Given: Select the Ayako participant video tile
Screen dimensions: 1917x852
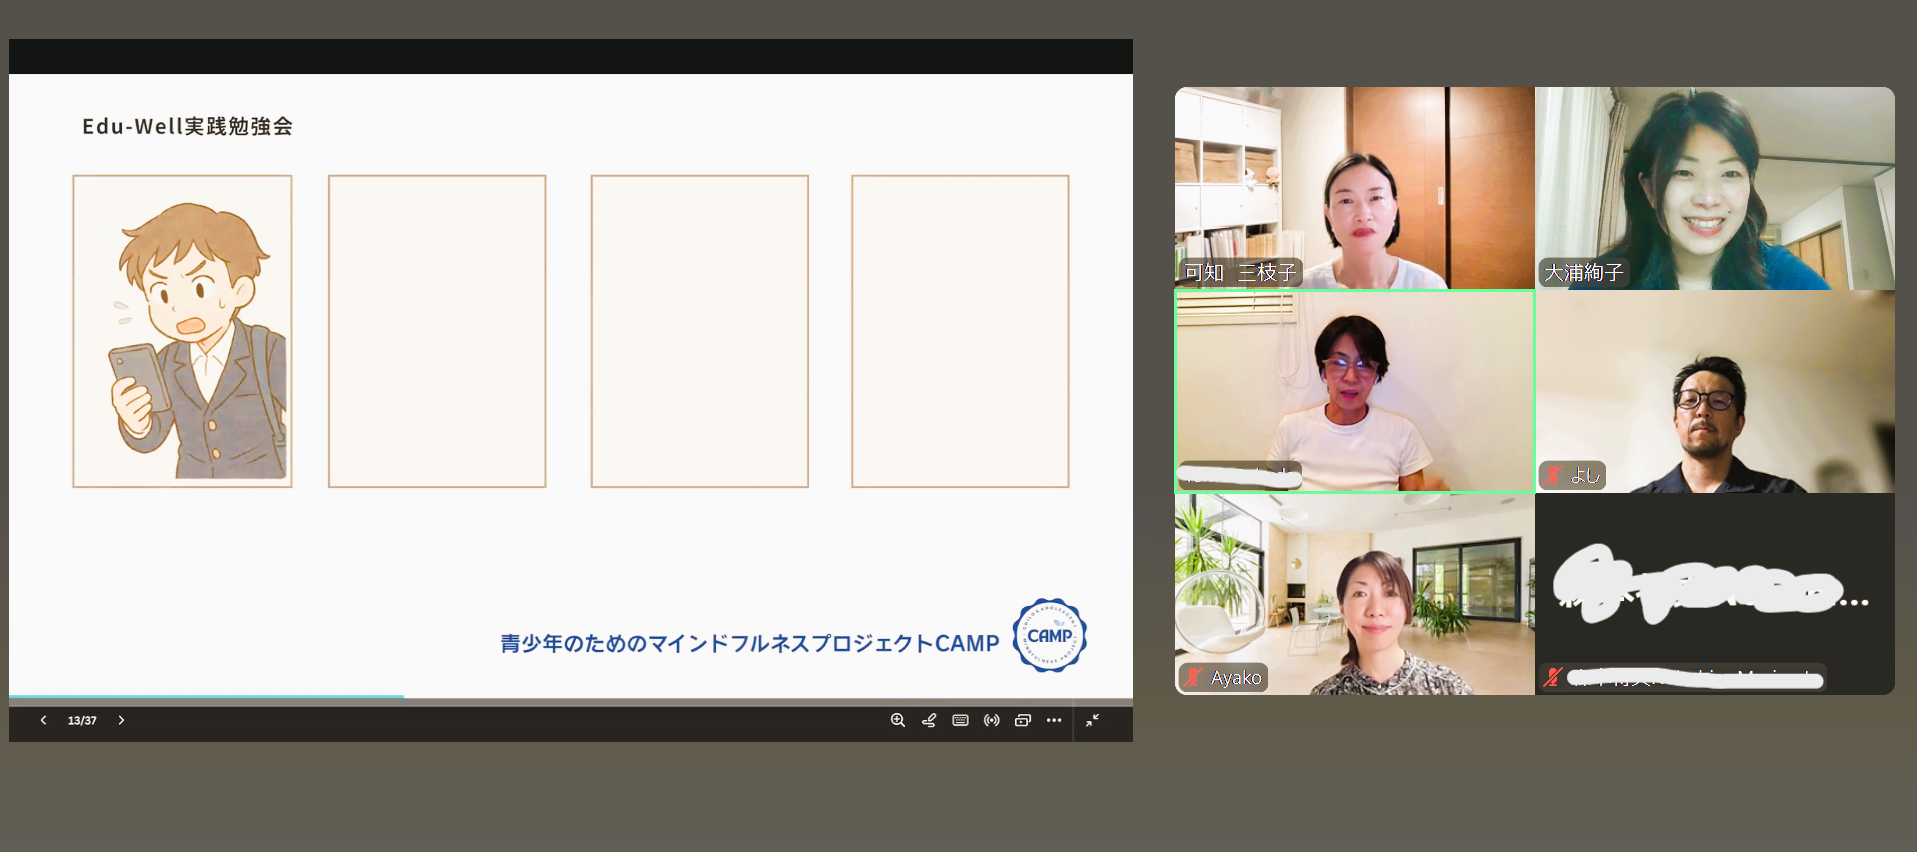Looking at the screenshot, I should tap(1355, 594).
